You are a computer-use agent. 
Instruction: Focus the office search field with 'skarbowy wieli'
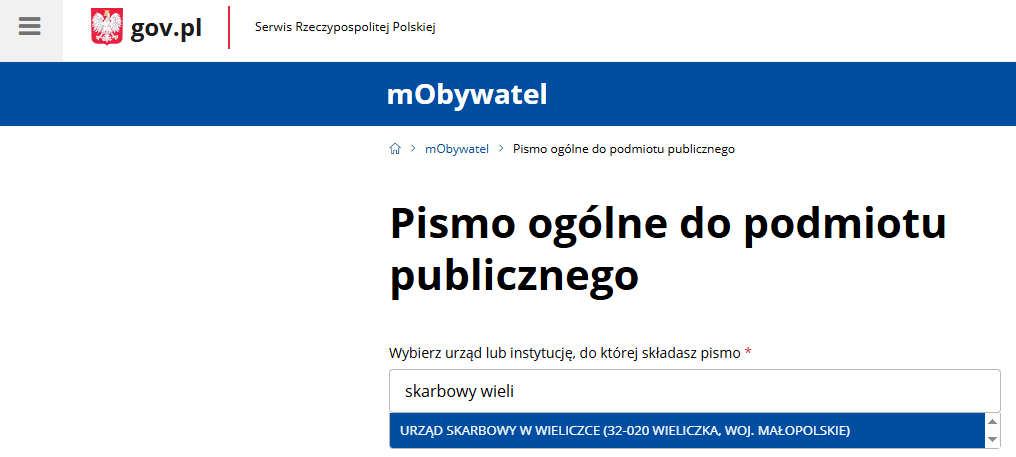pyautogui.click(x=694, y=391)
